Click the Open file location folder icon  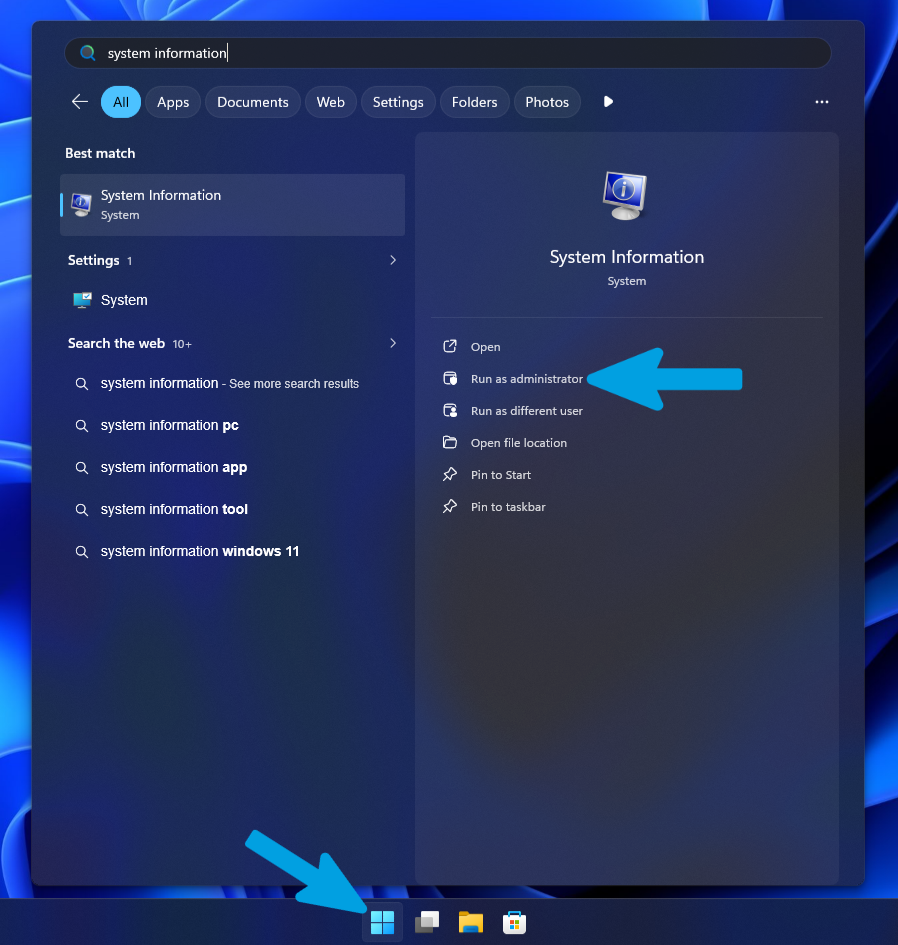pos(450,442)
